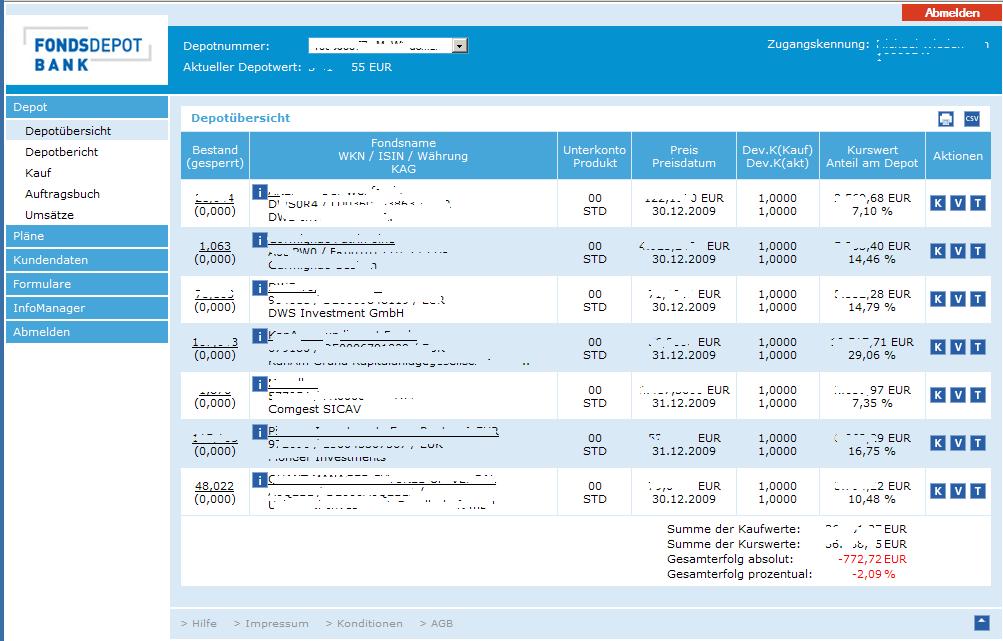1003x641 pixels.
Task: Click T button in the 10,48 % row
Action: point(977,491)
